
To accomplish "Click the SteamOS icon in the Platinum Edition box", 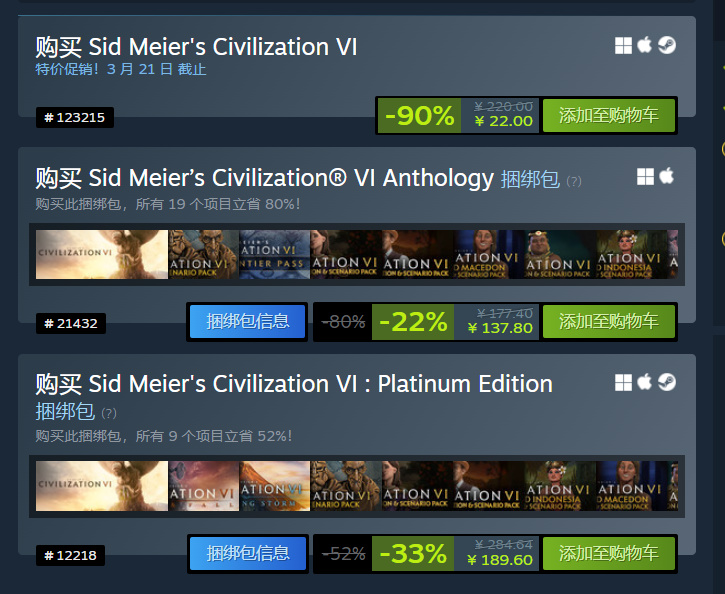I will pos(667,382).
